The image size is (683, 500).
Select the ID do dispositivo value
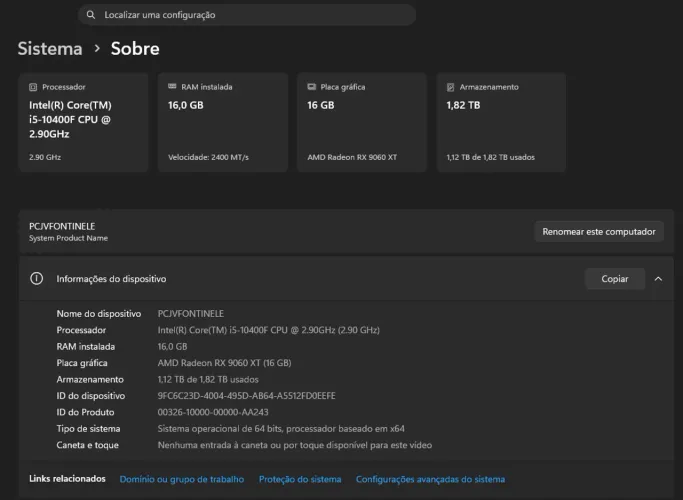[x=247, y=396]
